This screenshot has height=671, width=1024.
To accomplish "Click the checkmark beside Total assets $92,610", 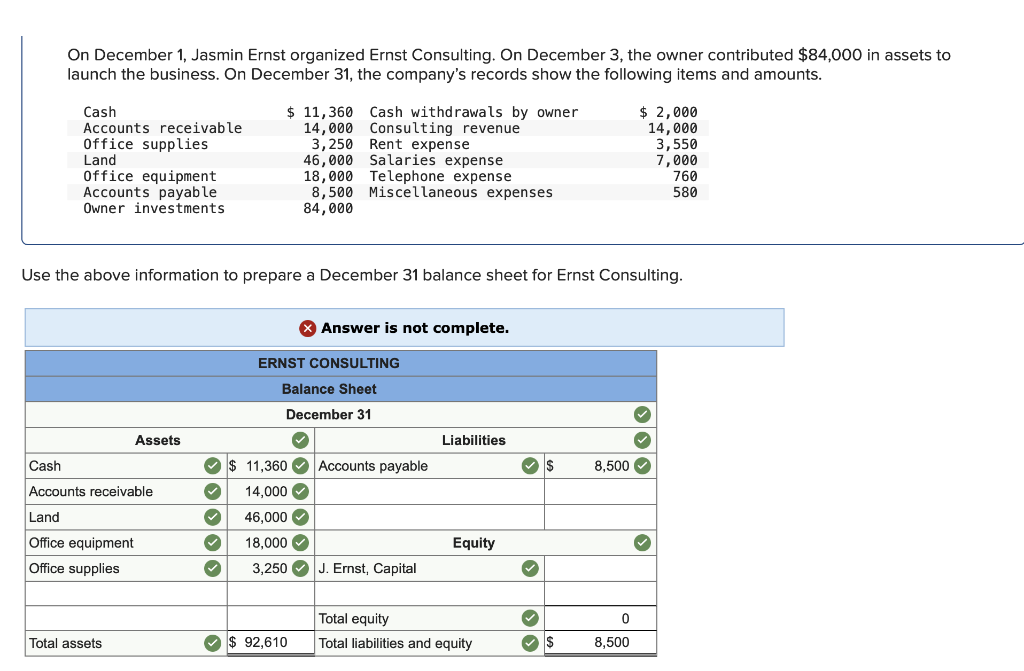I will tap(212, 643).
